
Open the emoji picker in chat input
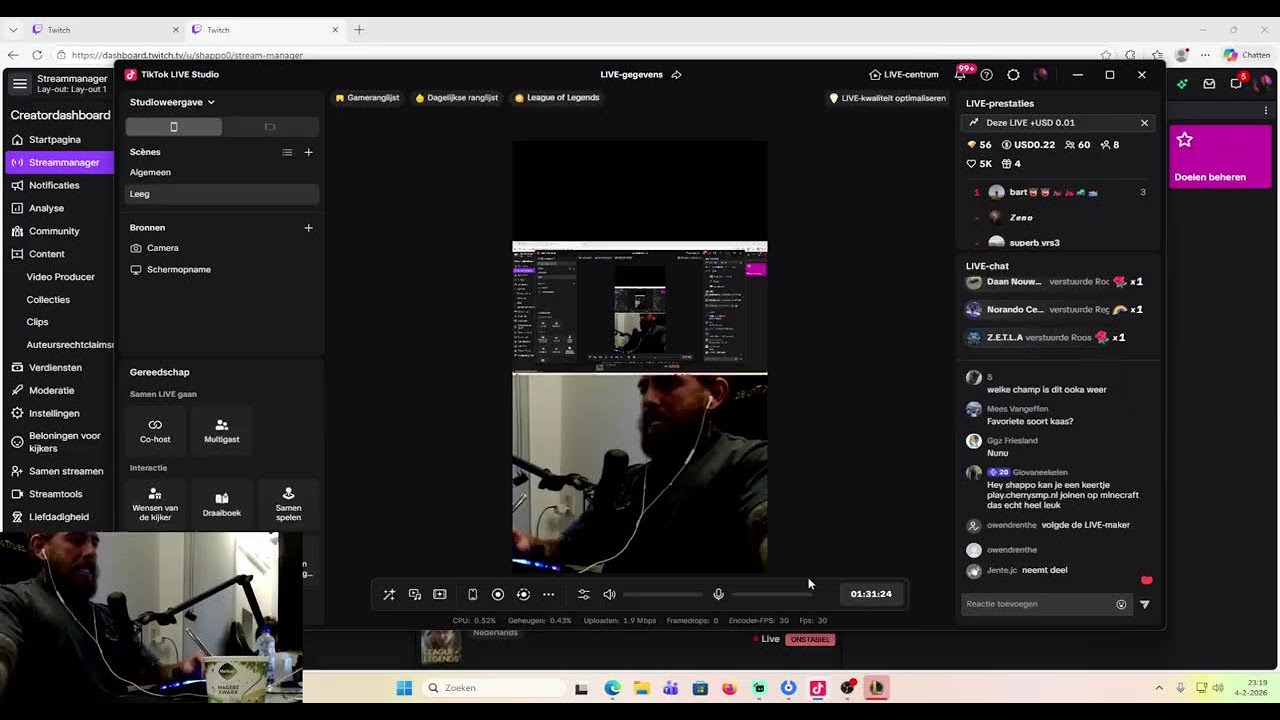pyautogui.click(x=1121, y=604)
